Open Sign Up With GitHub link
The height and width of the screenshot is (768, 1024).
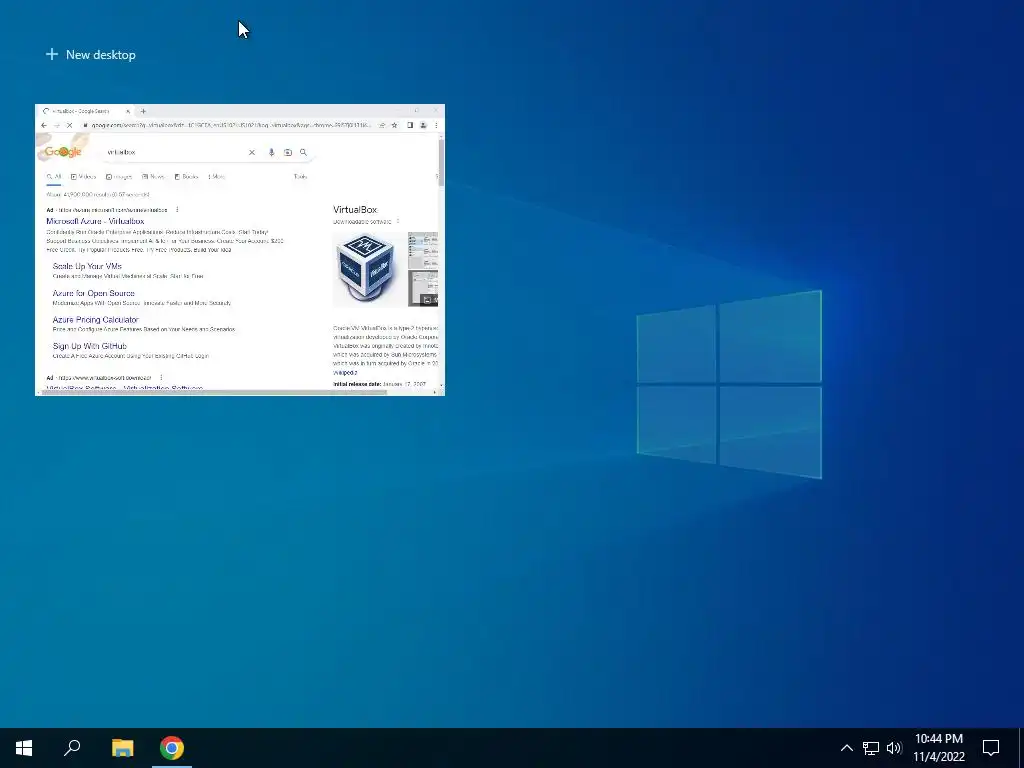pyautogui.click(x=89, y=346)
